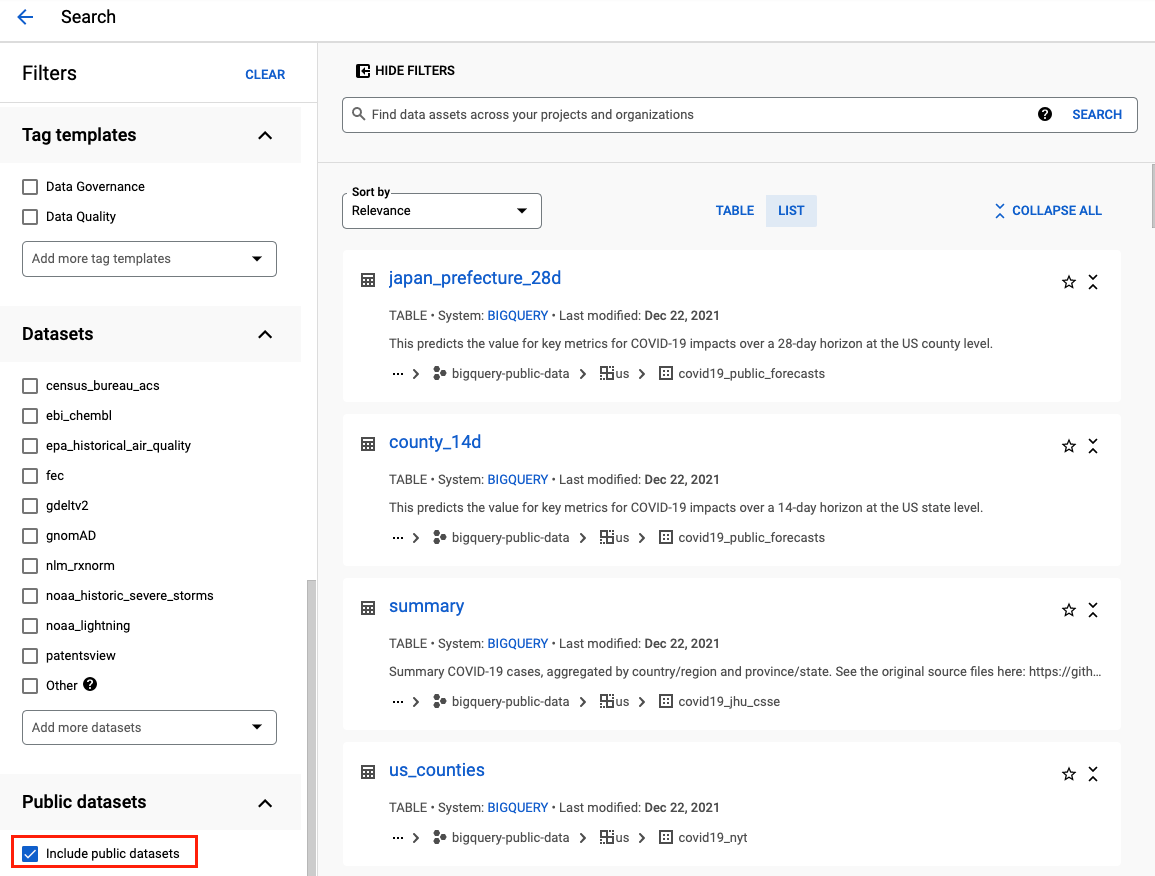Switch to TABLE view
The height and width of the screenshot is (876, 1155).
coord(735,210)
